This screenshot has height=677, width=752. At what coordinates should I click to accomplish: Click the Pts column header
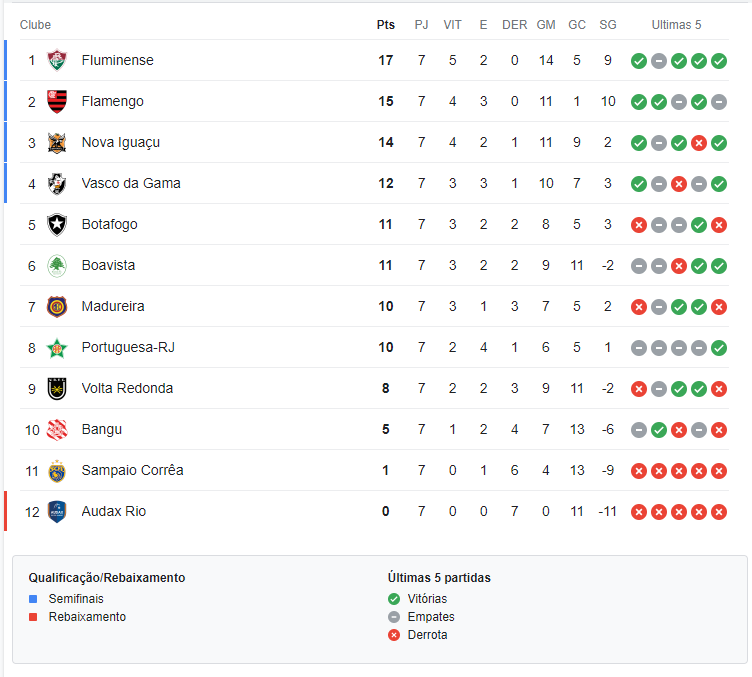386,25
